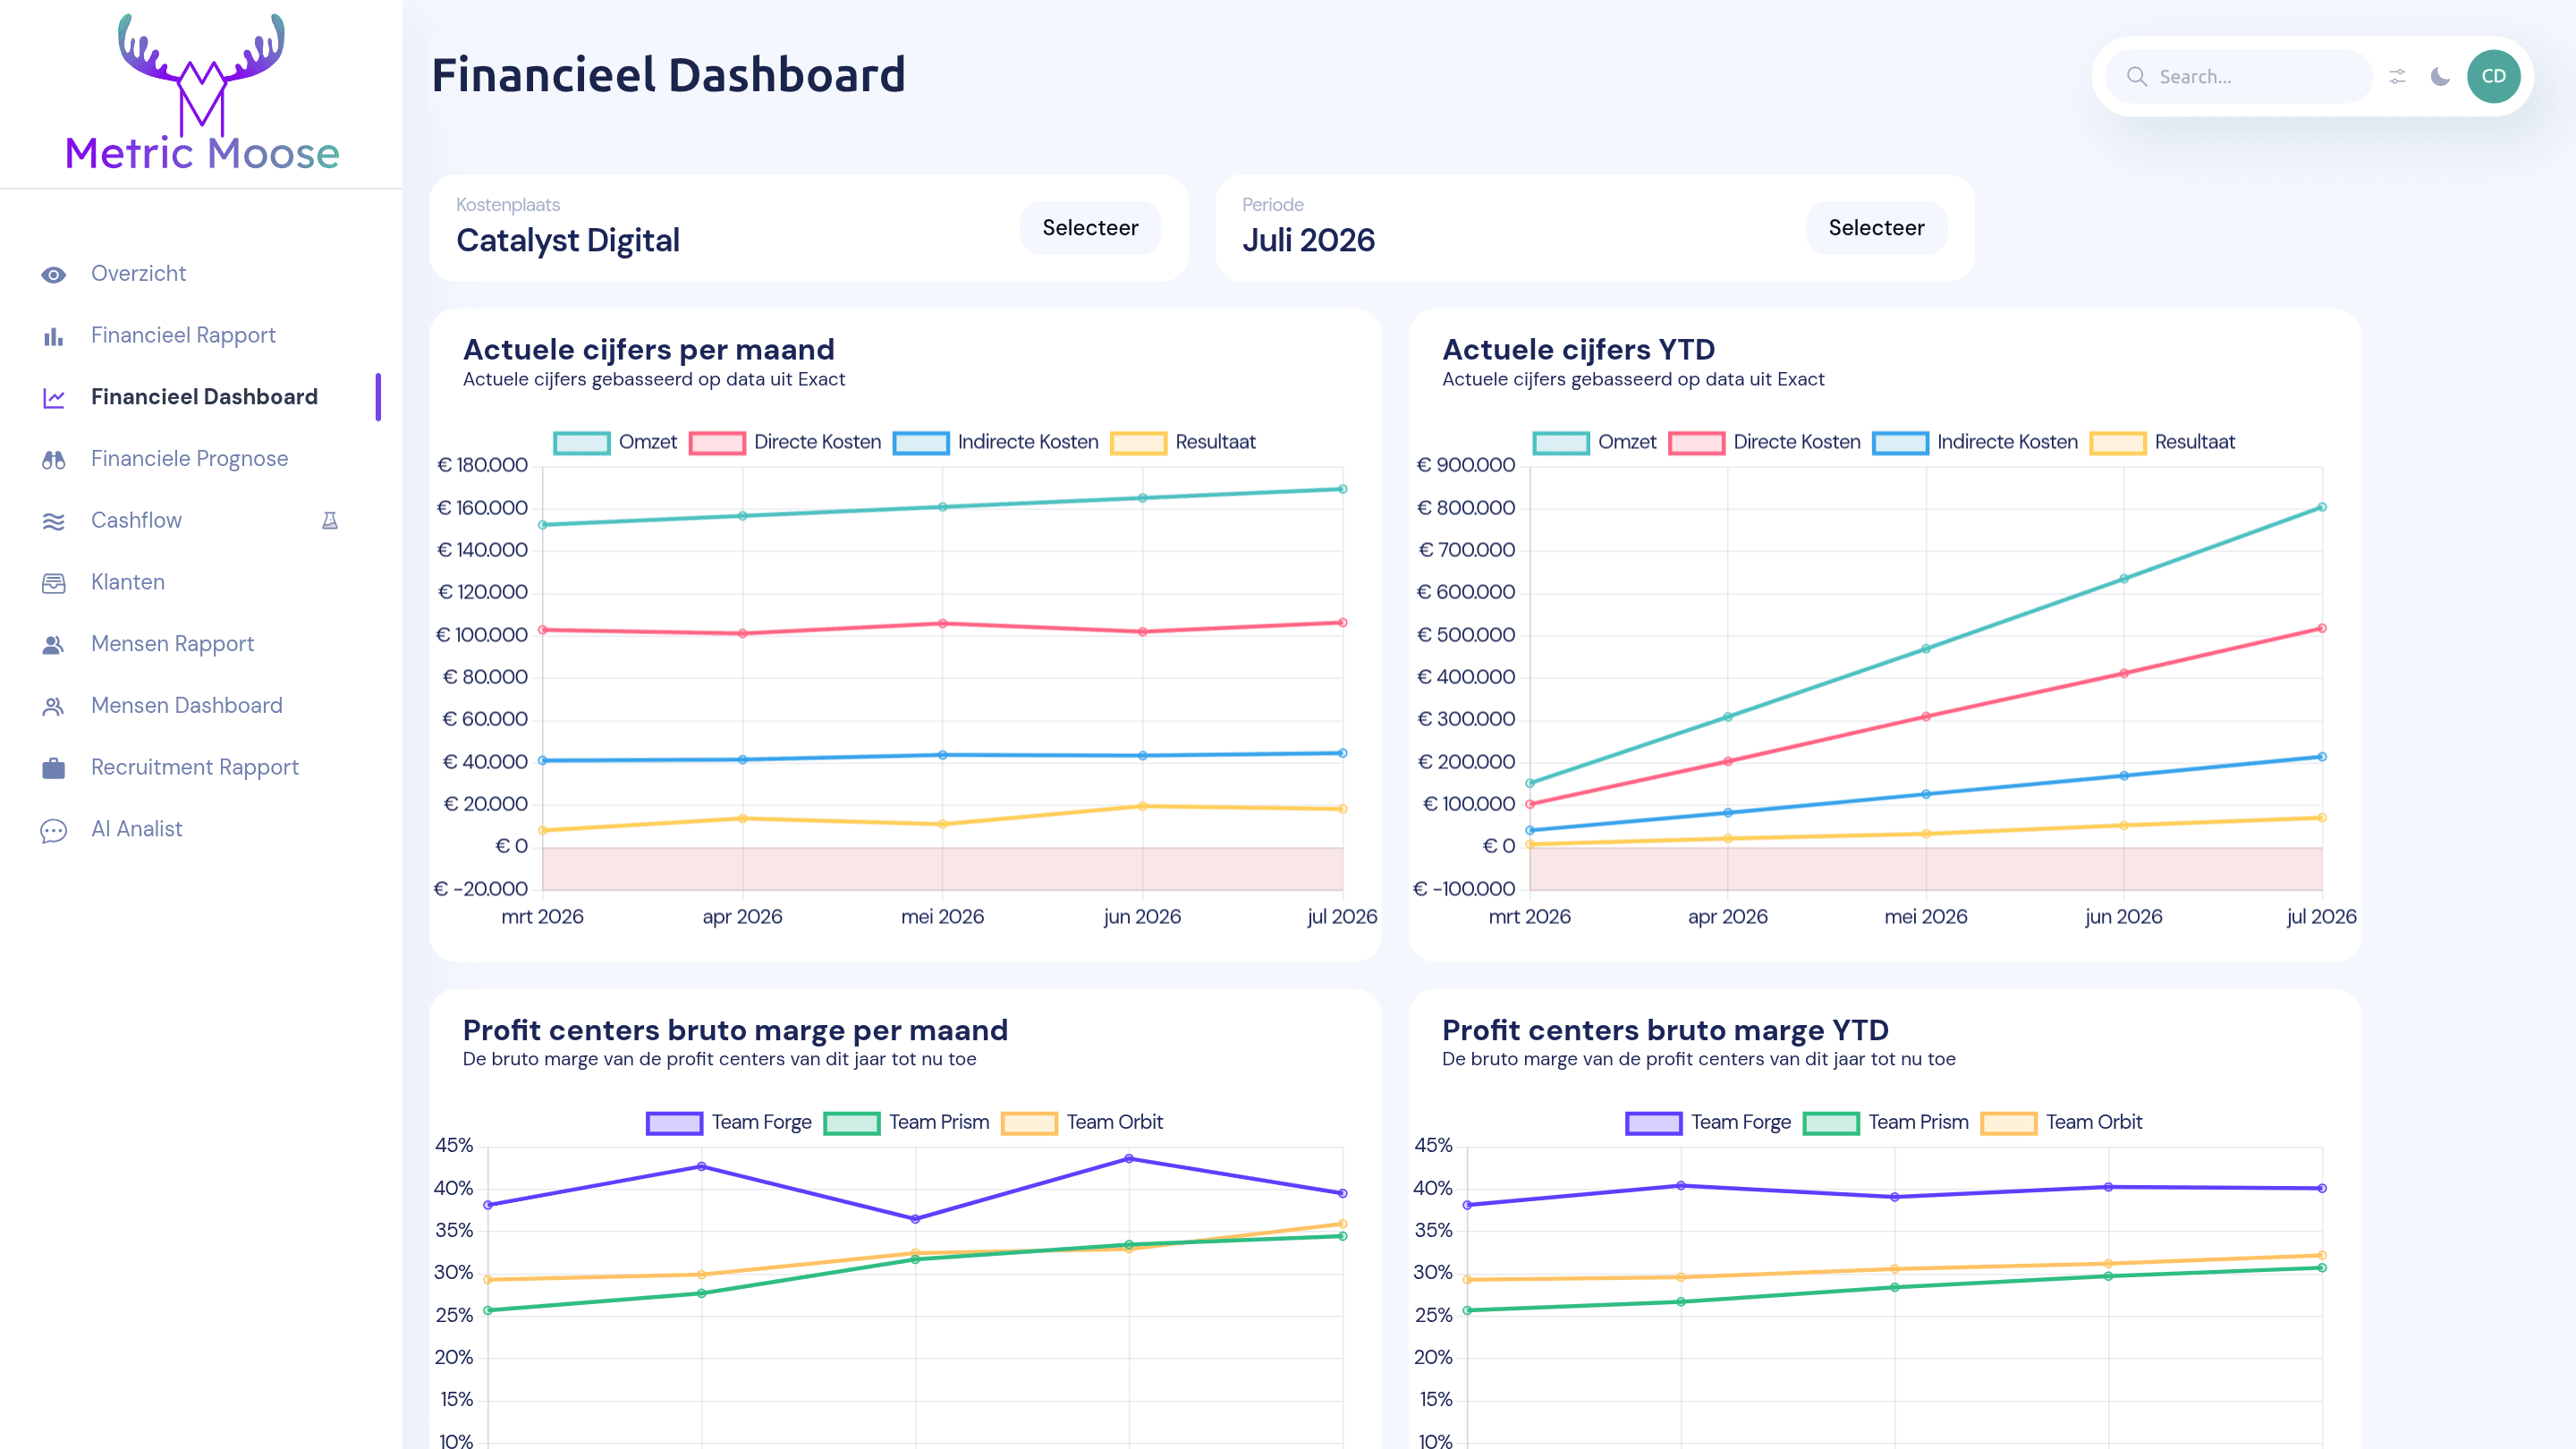Open the Klanten page

(x=128, y=582)
